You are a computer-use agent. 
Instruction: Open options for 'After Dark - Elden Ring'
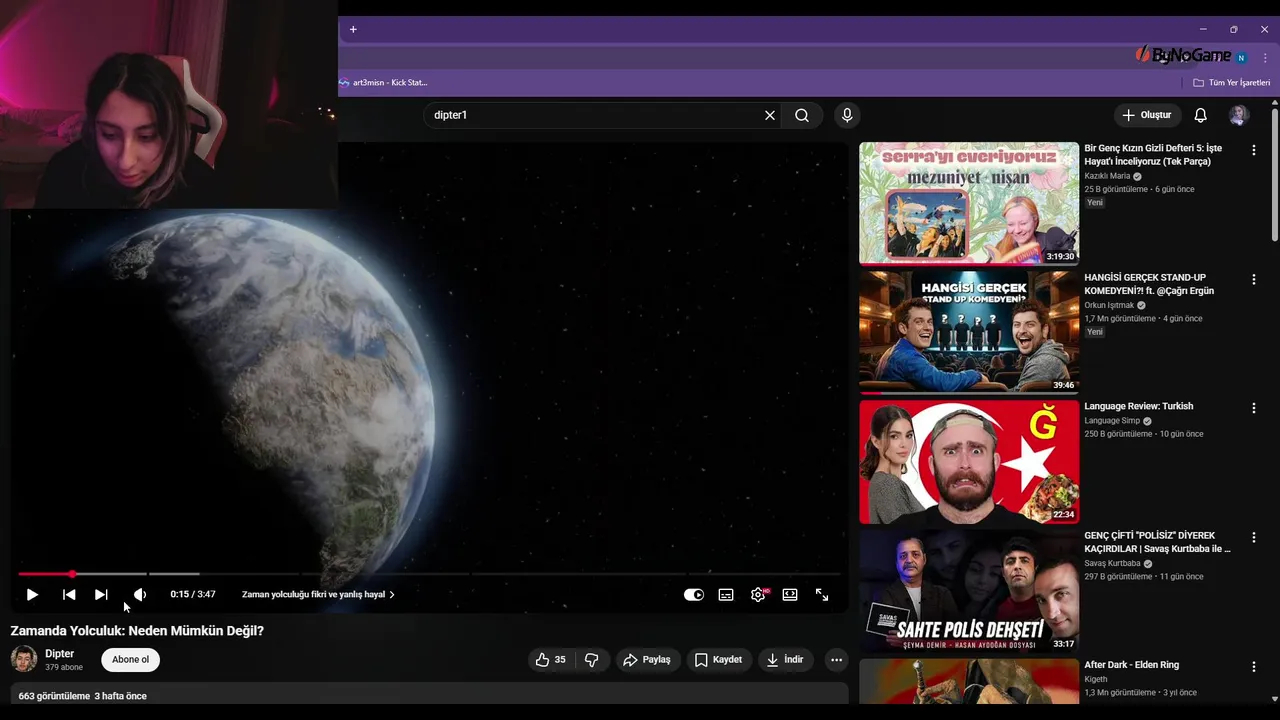1254,666
